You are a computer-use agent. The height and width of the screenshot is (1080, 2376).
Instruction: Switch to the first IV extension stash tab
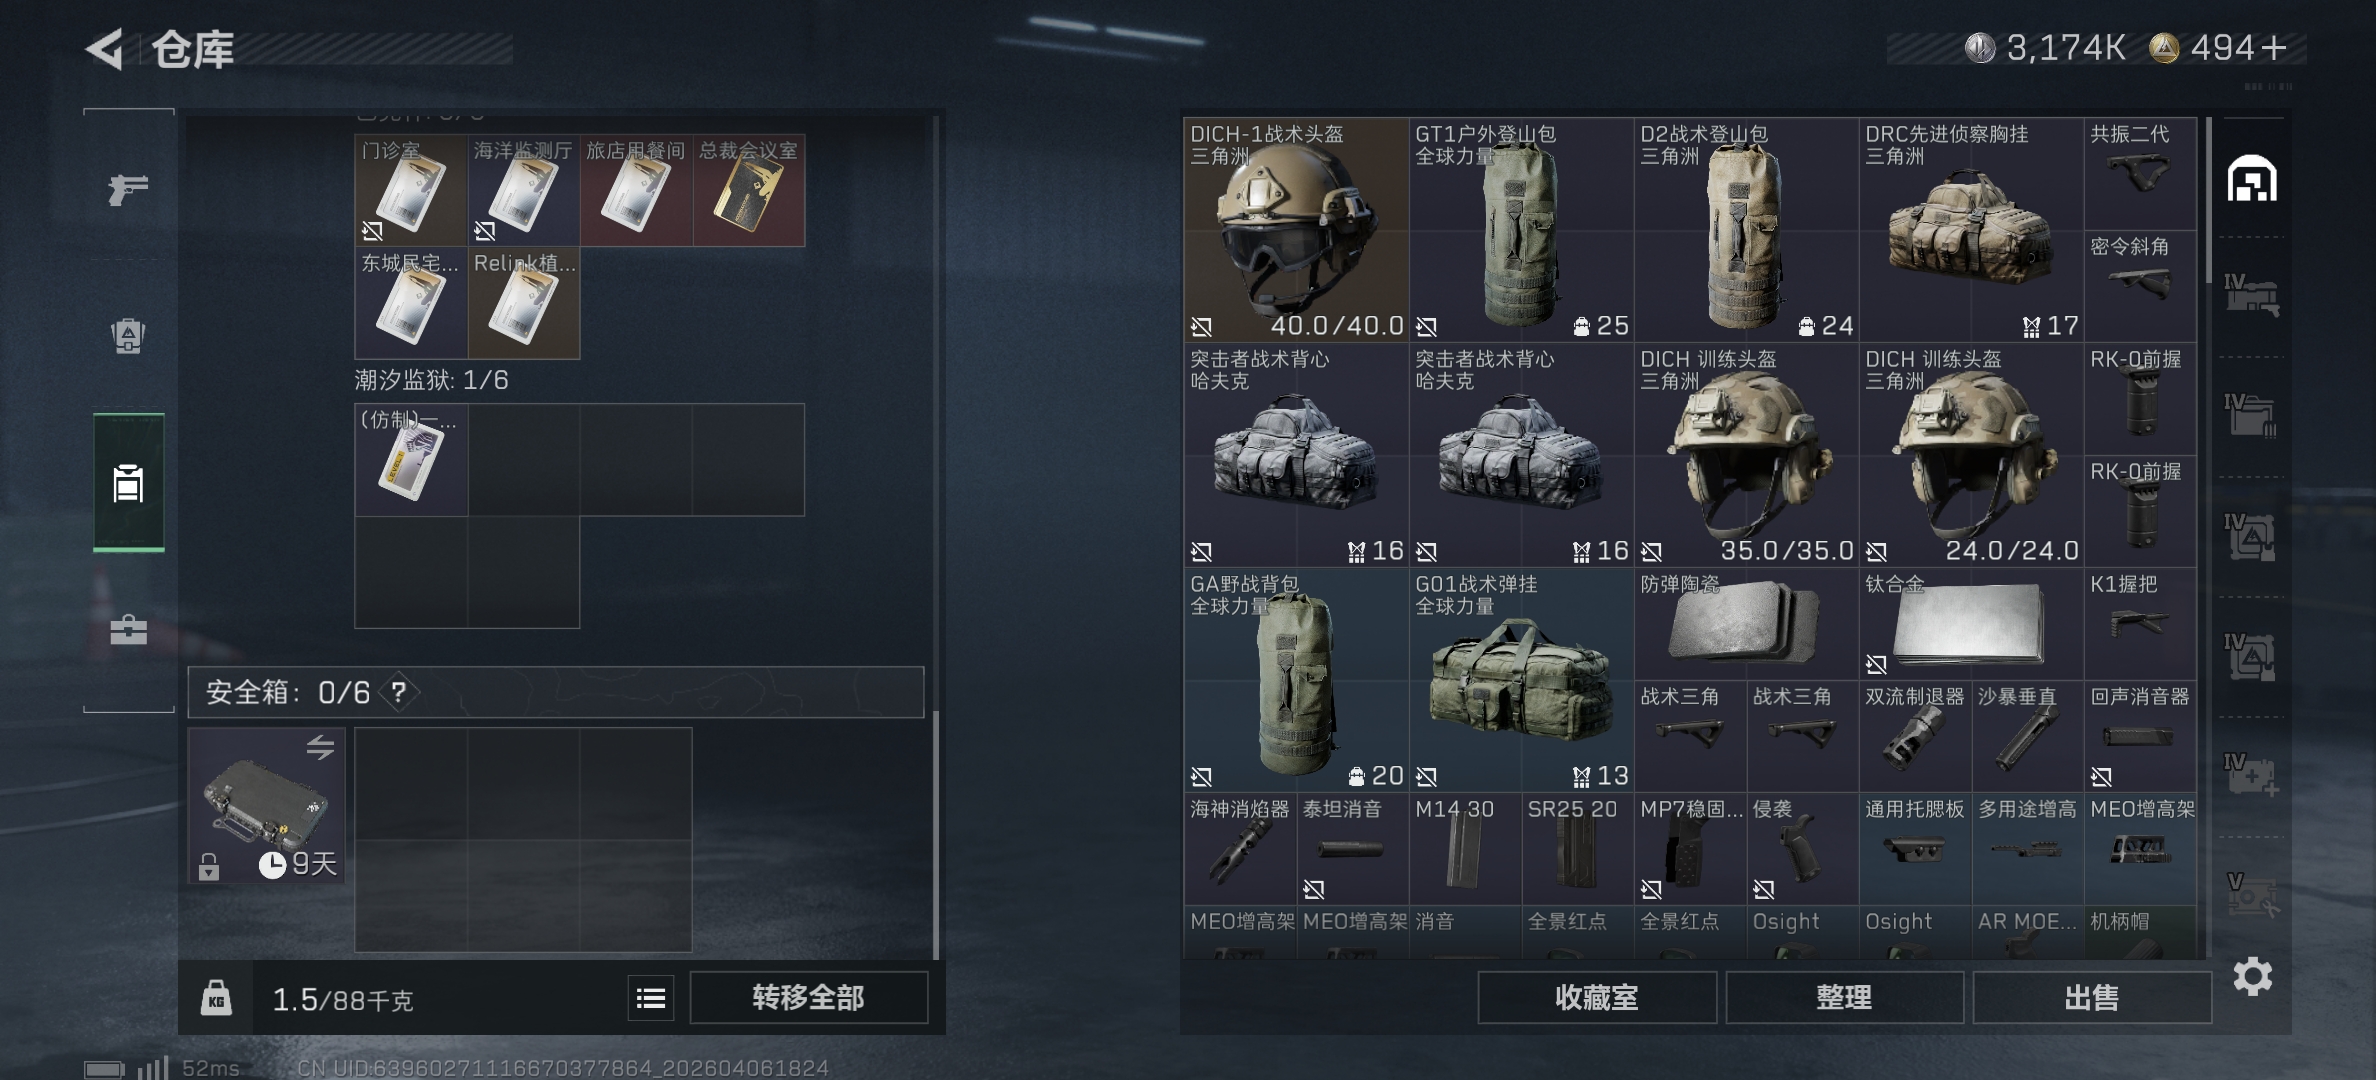(2251, 296)
